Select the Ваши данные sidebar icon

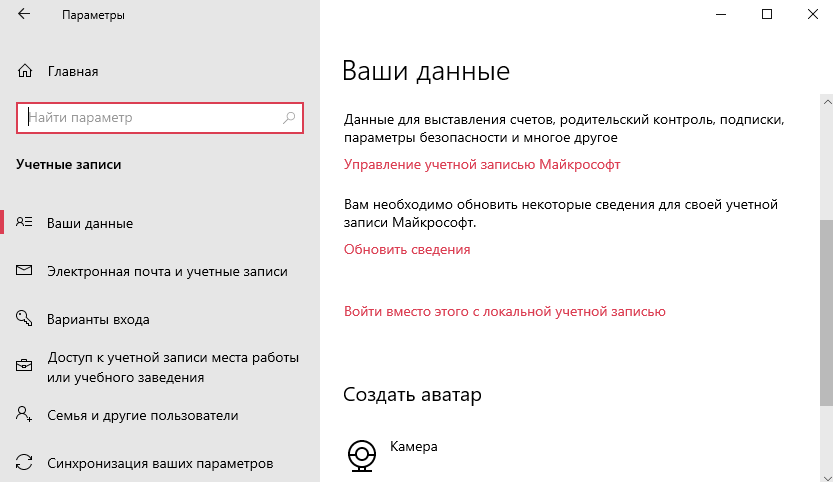[25, 223]
